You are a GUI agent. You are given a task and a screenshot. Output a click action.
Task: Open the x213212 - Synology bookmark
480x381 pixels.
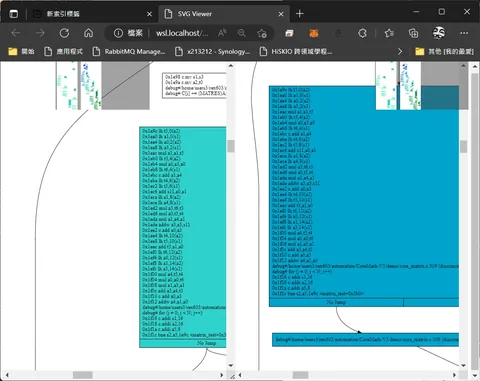coord(212,51)
